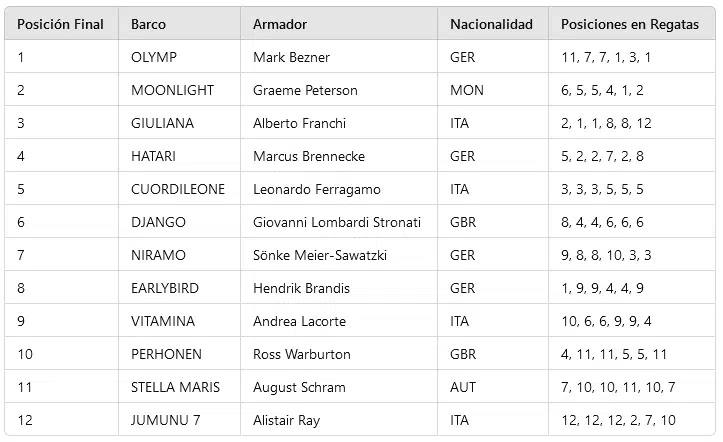Select the HATARI row boat cell
723x442 pixels.
[x=153, y=156]
